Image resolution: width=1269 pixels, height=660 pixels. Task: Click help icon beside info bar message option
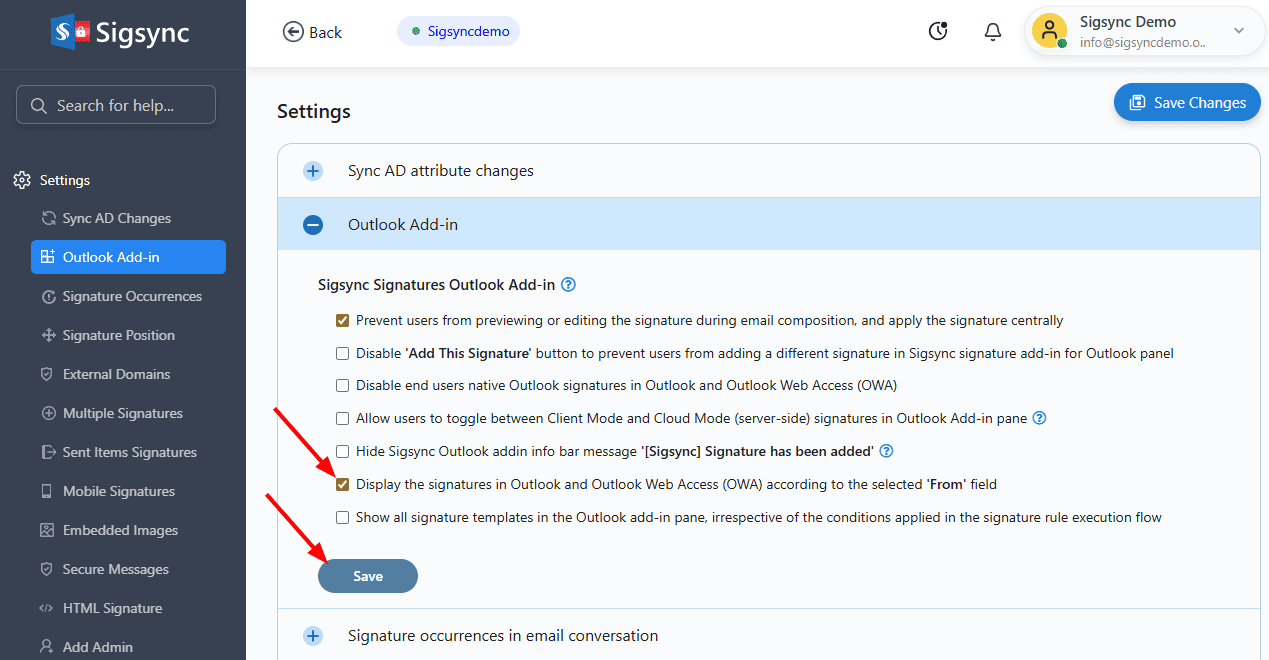pos(885,451)
